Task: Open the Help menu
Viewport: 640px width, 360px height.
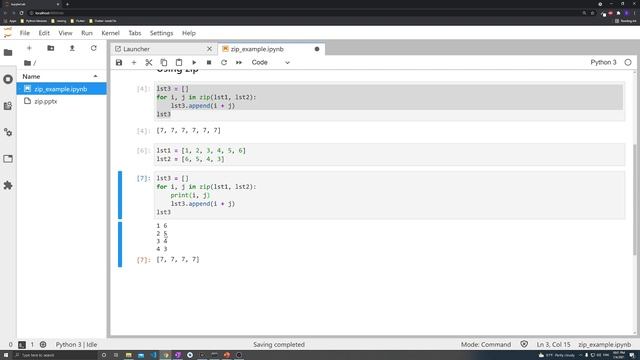Action: 189,33
